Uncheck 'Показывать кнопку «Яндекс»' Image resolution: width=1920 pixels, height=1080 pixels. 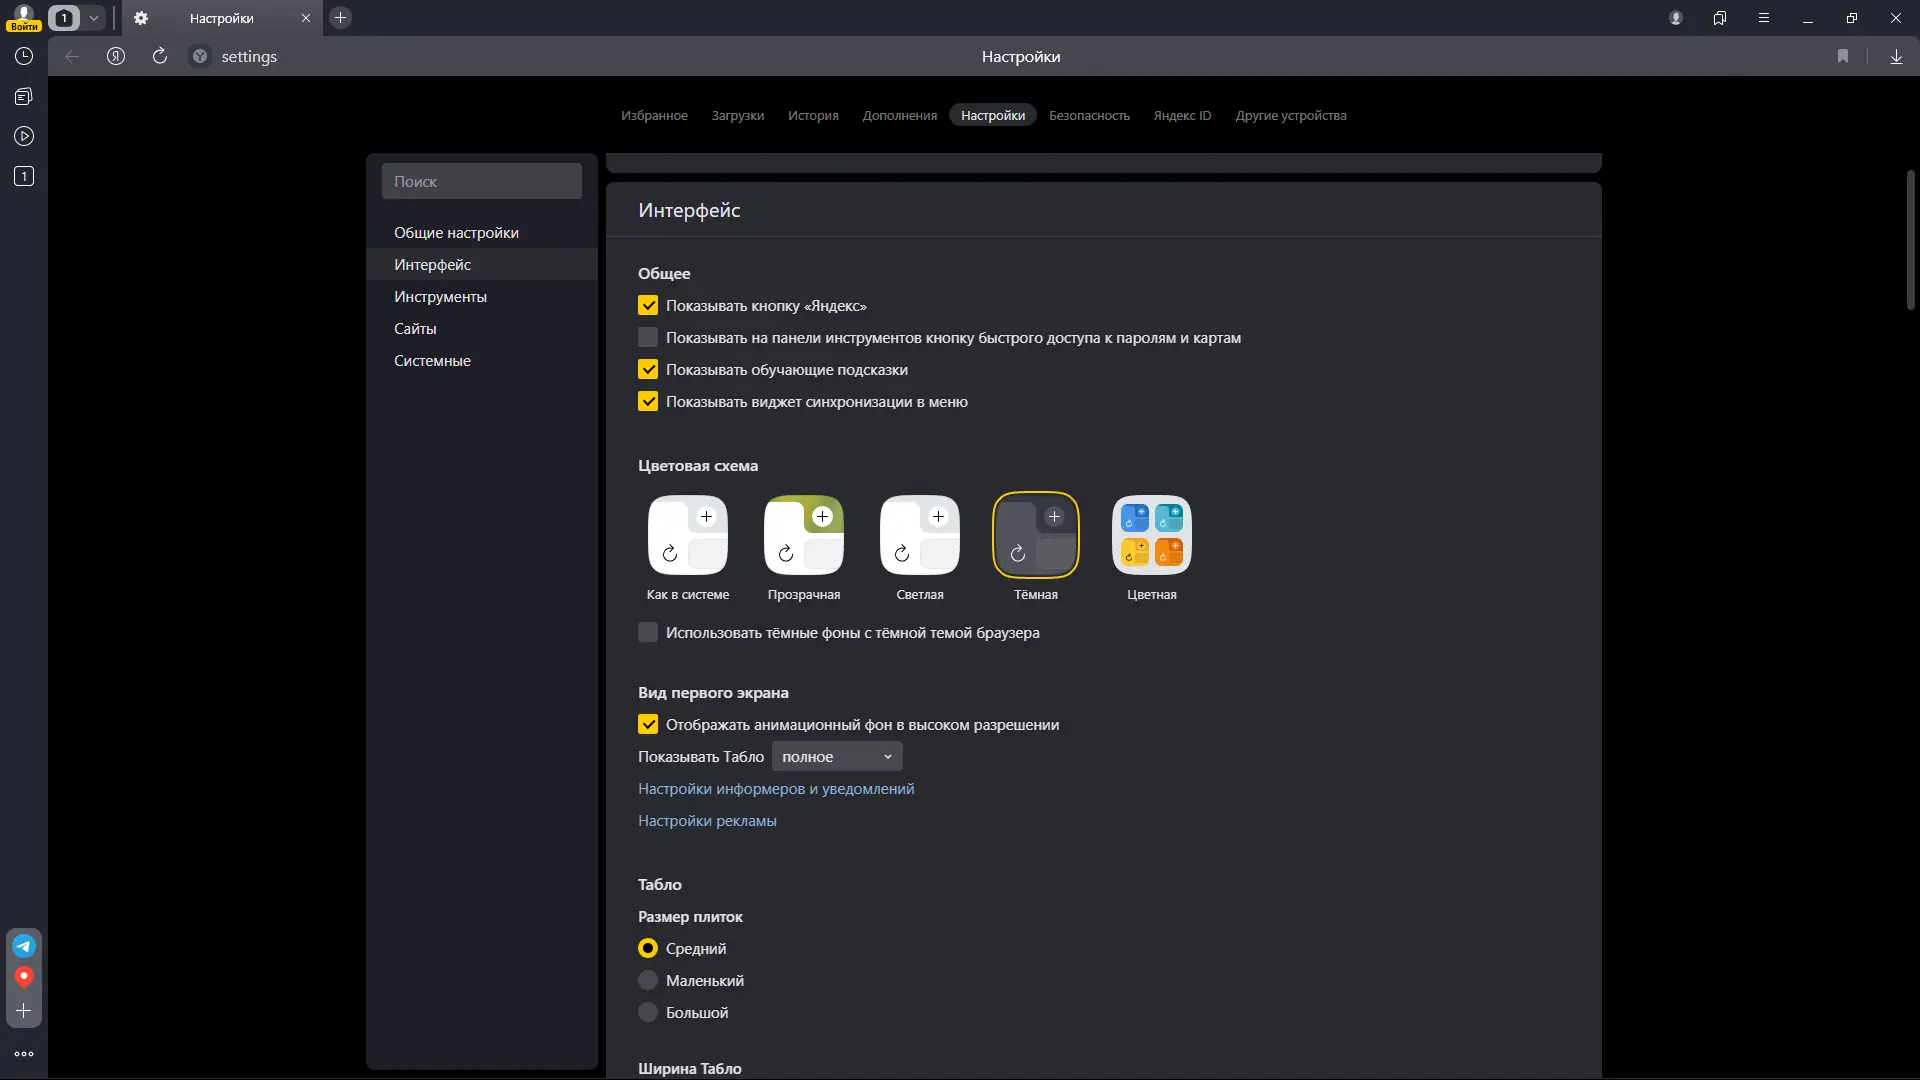point(648,306)
